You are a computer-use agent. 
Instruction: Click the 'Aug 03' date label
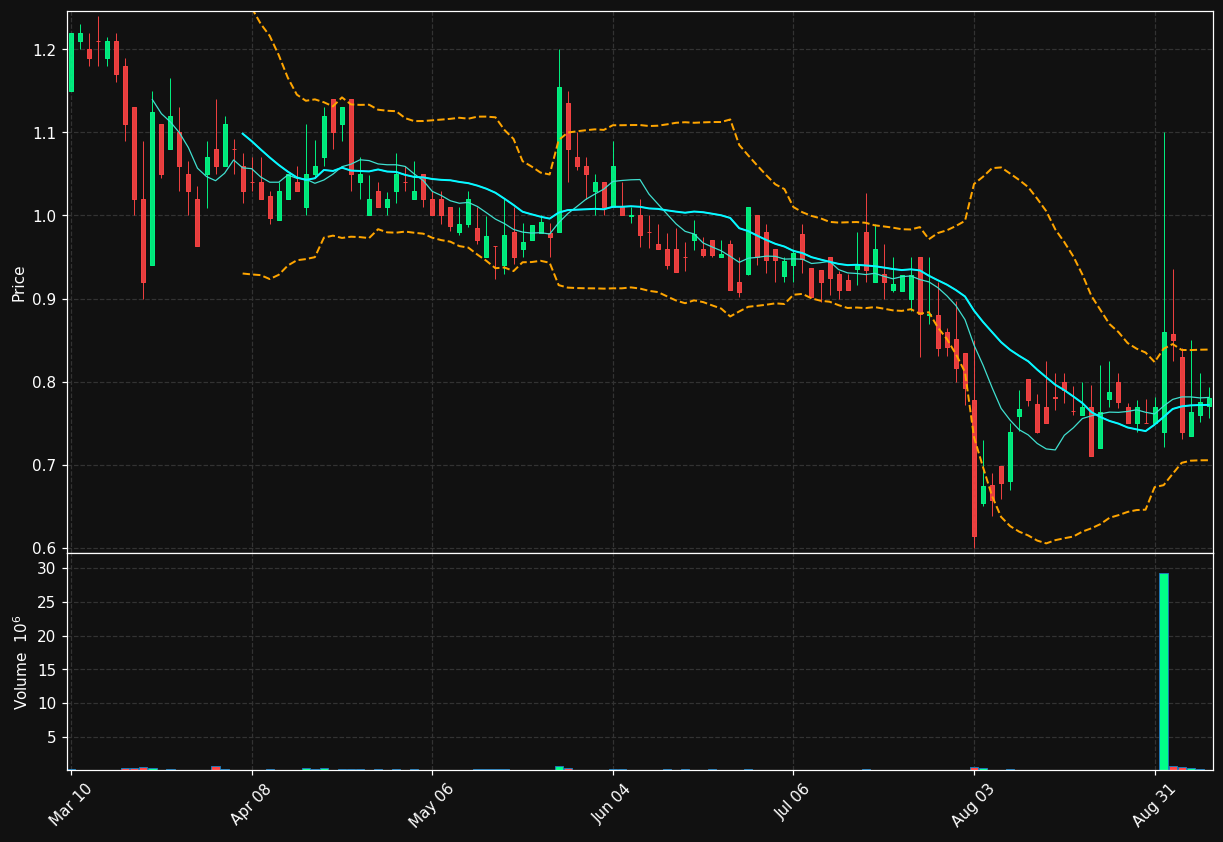coord(973,804)
